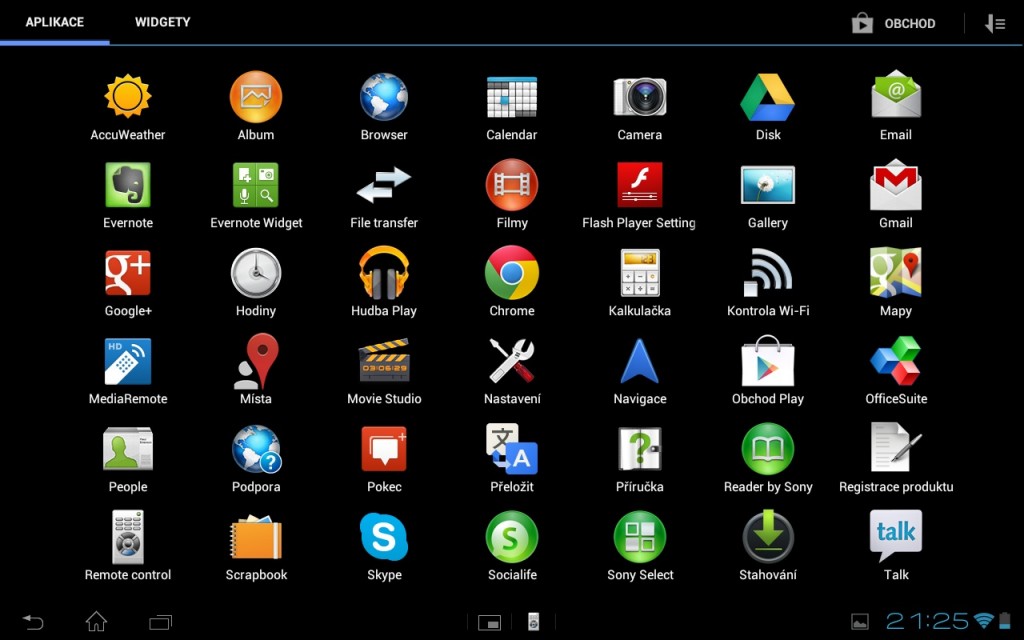Open the Mapy maps app
1024x640 pixels.
(896, 273)
